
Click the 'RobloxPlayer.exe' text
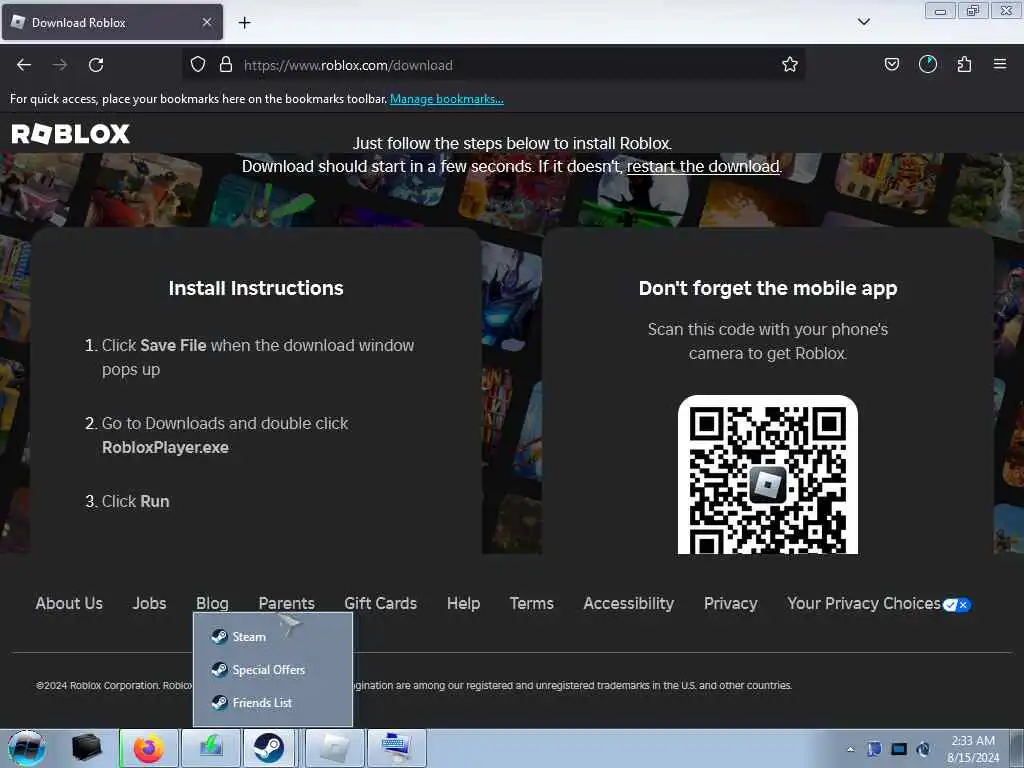click(165, 448)
